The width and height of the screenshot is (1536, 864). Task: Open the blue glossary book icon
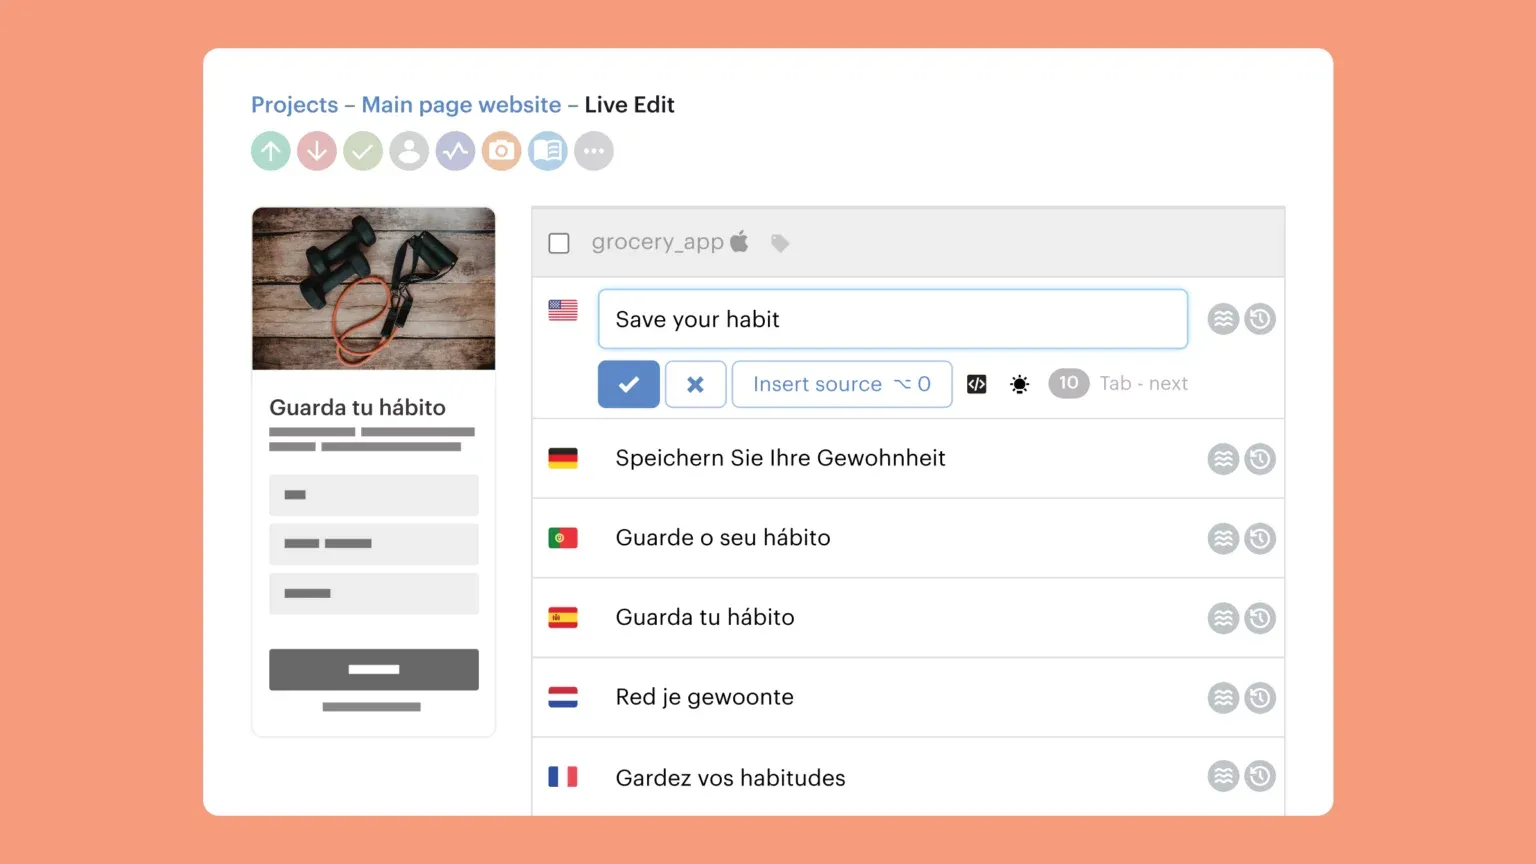tap(548, 151)
